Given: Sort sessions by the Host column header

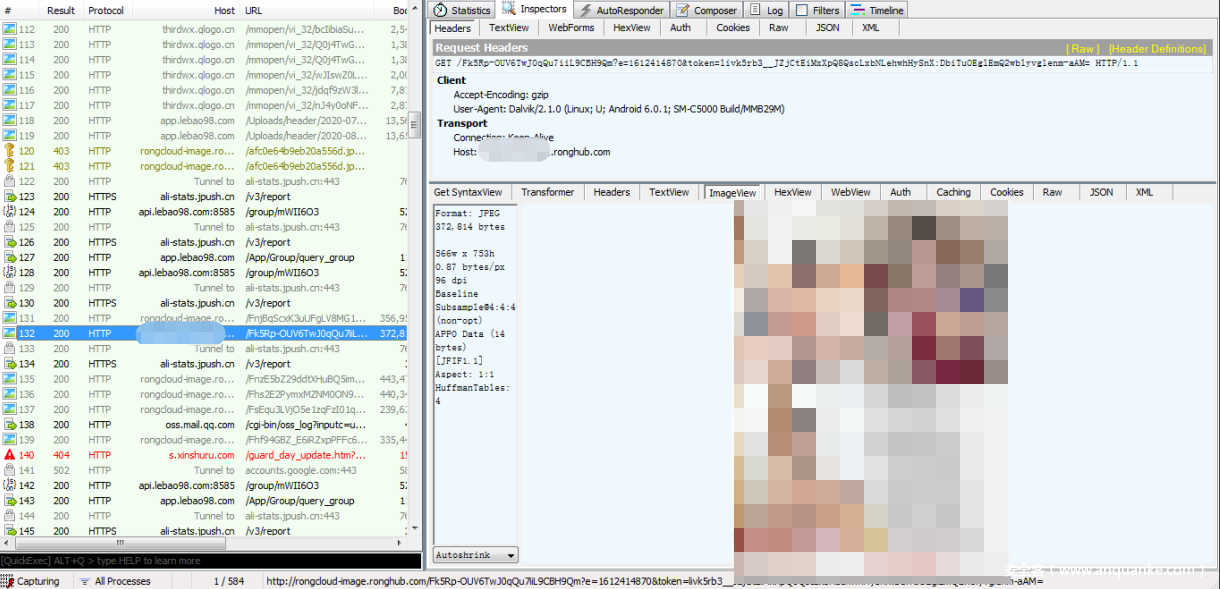Looking at the screenshot, I should (x=188, y=10).
